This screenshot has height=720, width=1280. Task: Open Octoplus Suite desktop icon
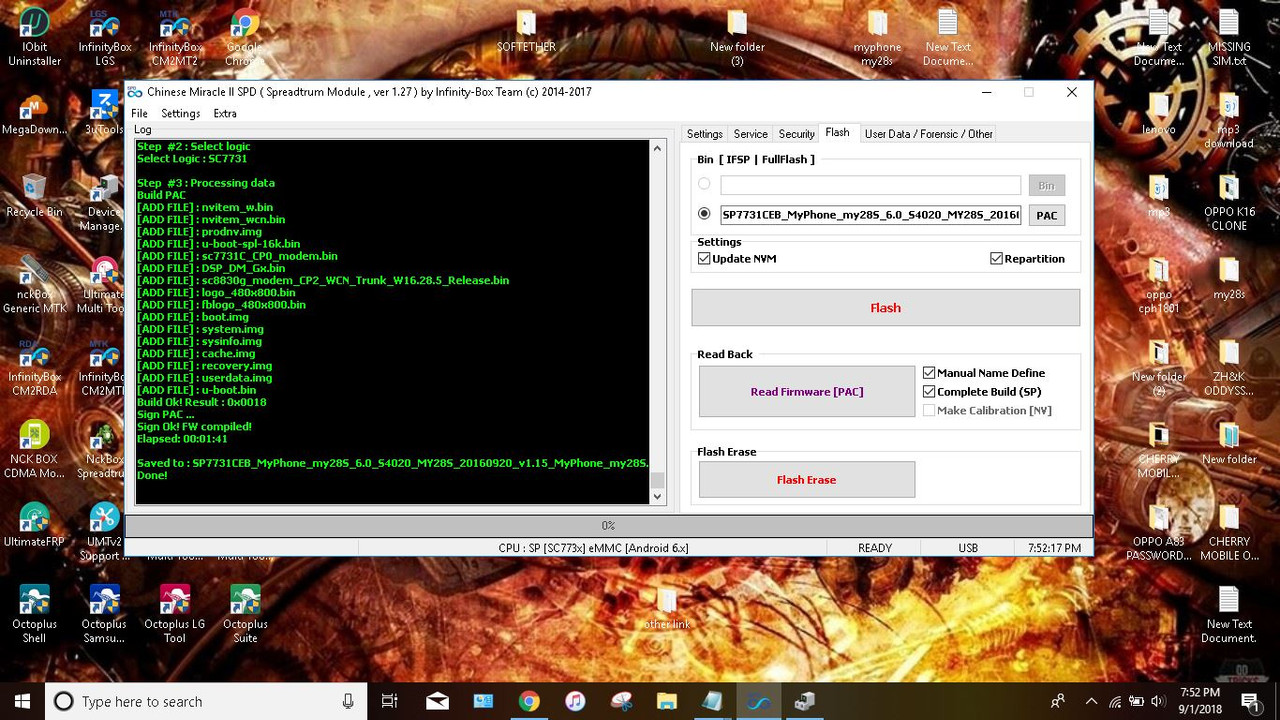pyautogui.click(x=245, y=614)
